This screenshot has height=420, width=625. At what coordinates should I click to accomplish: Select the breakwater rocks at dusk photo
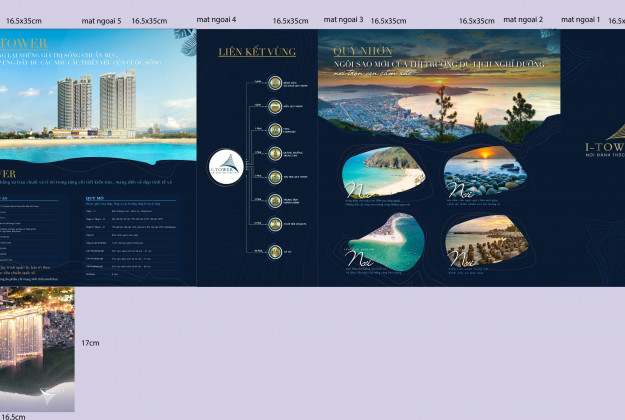[x=481, y=238]
